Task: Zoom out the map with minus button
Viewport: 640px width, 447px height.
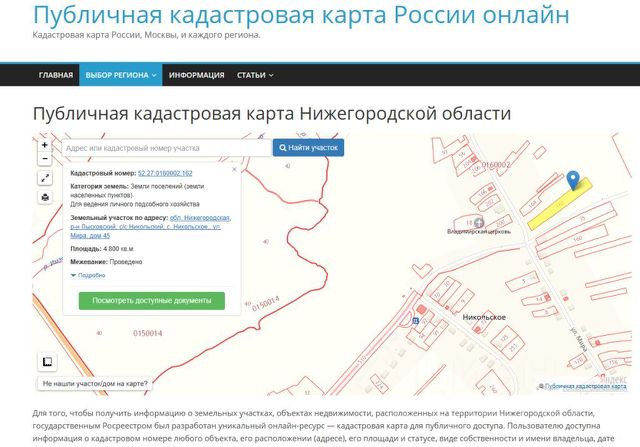Action: click(45, 159)
